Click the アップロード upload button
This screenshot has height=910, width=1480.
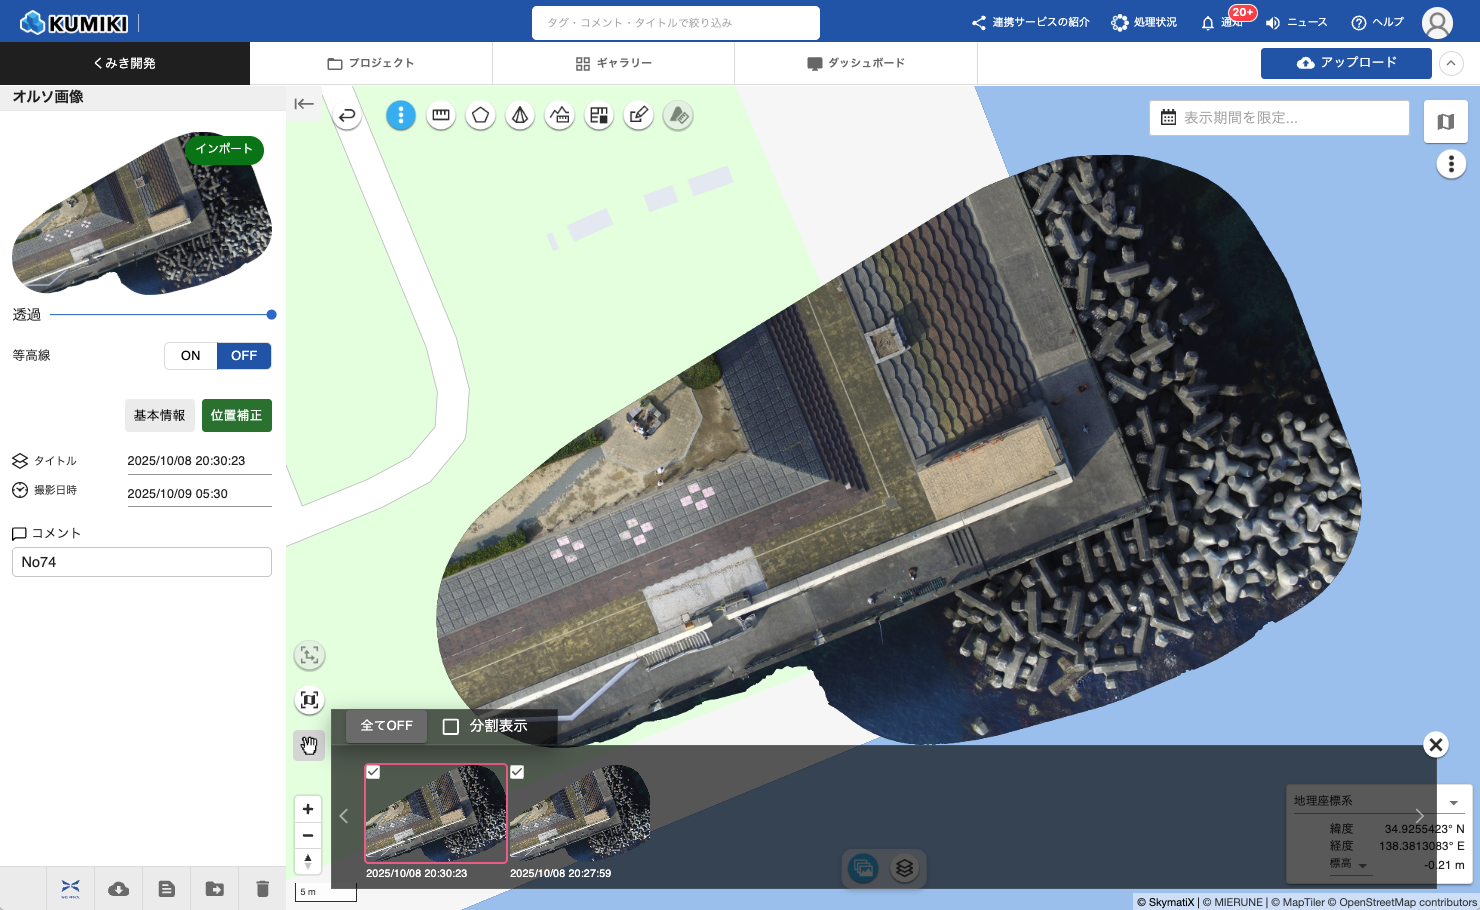pyautogui.click(x=1346, y=63)
